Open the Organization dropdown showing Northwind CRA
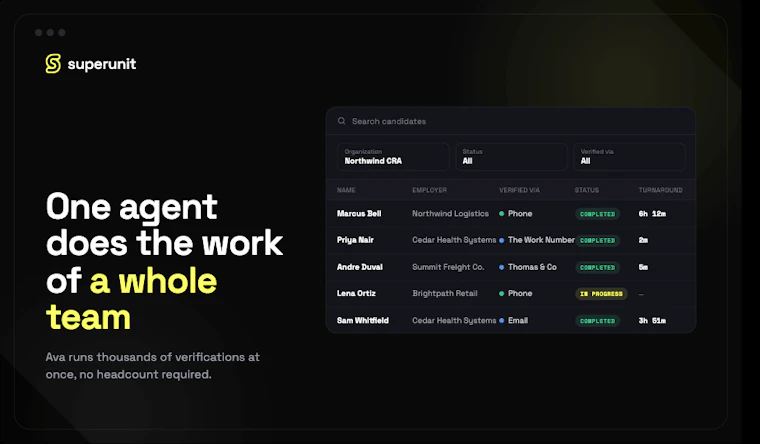 (393, 157)
